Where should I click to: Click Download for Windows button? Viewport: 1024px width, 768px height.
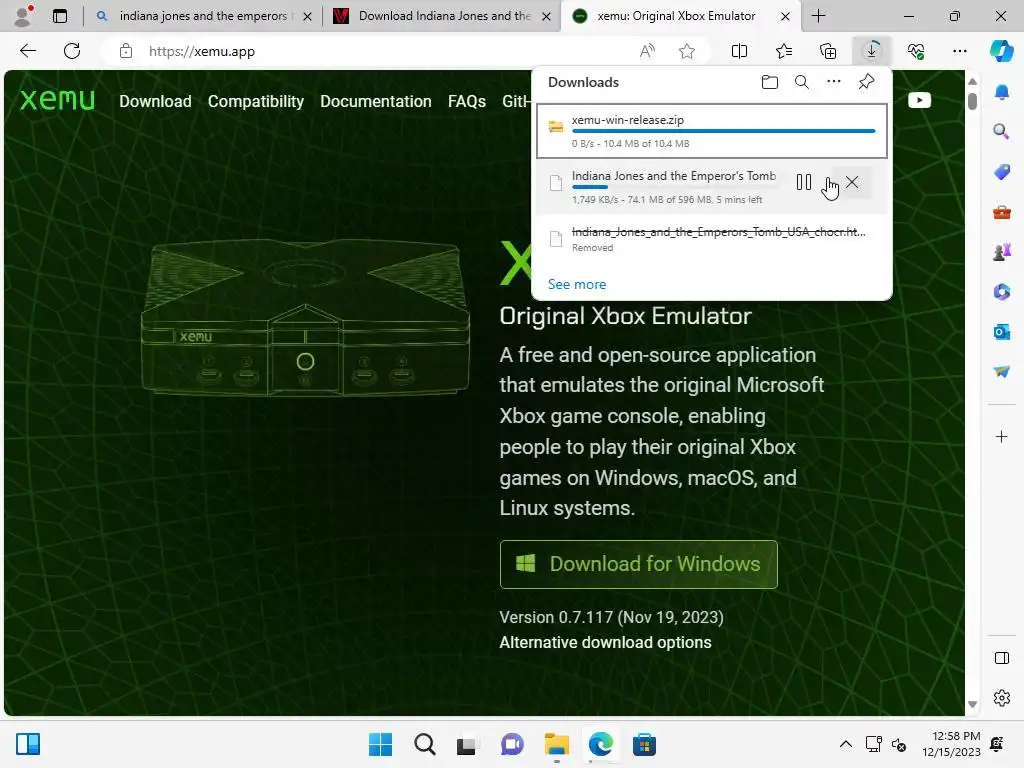click(x=639, y=564)
